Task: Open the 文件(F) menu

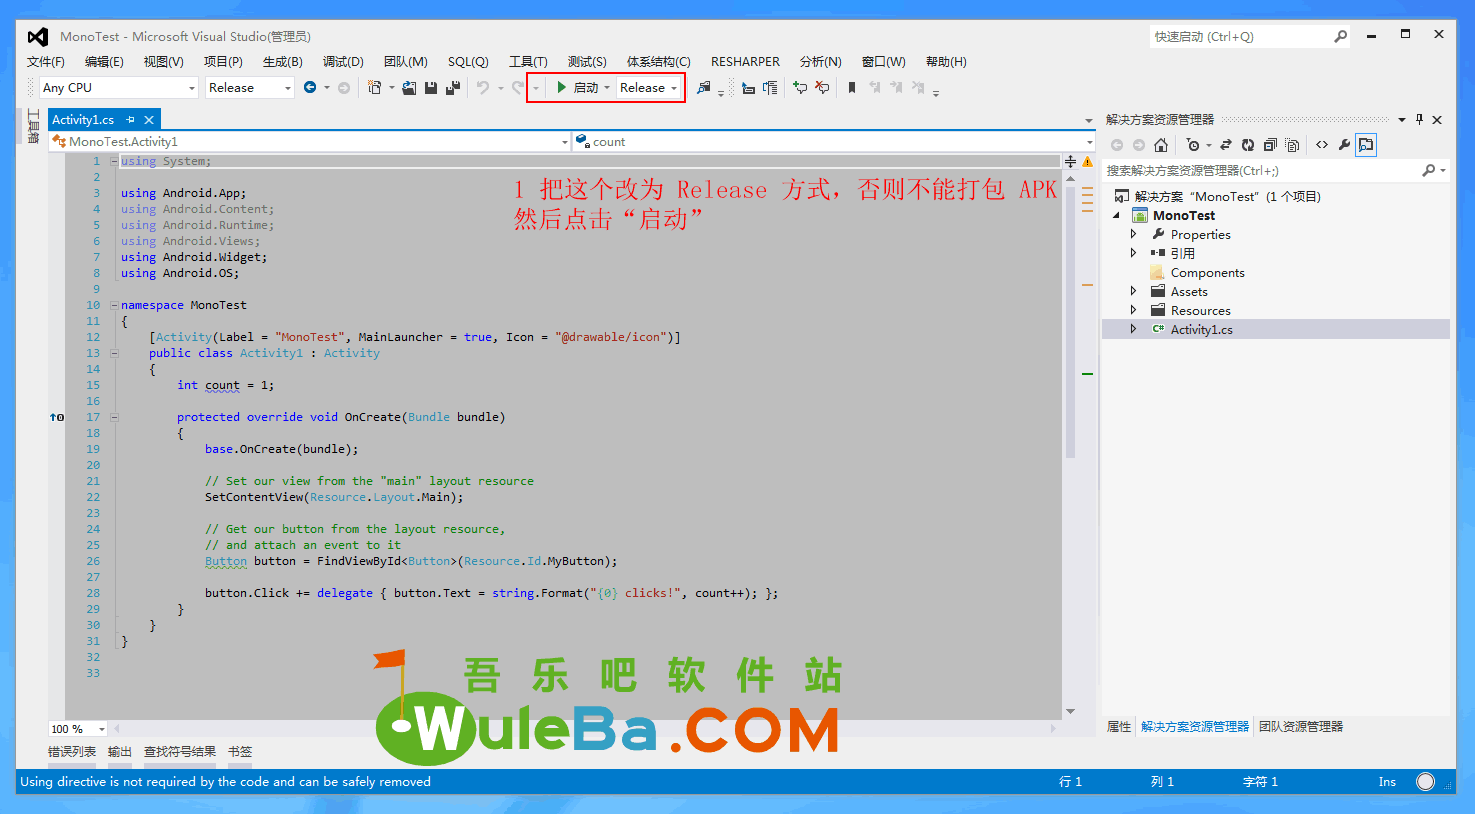Action: point(46,62)
